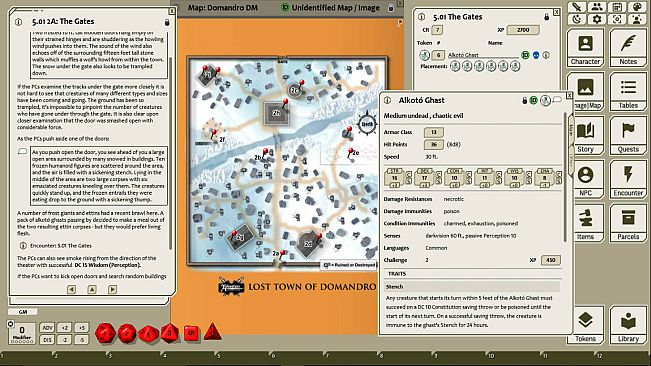
Task: Toggle the +2 modifier button
Action: coord(64,328)
